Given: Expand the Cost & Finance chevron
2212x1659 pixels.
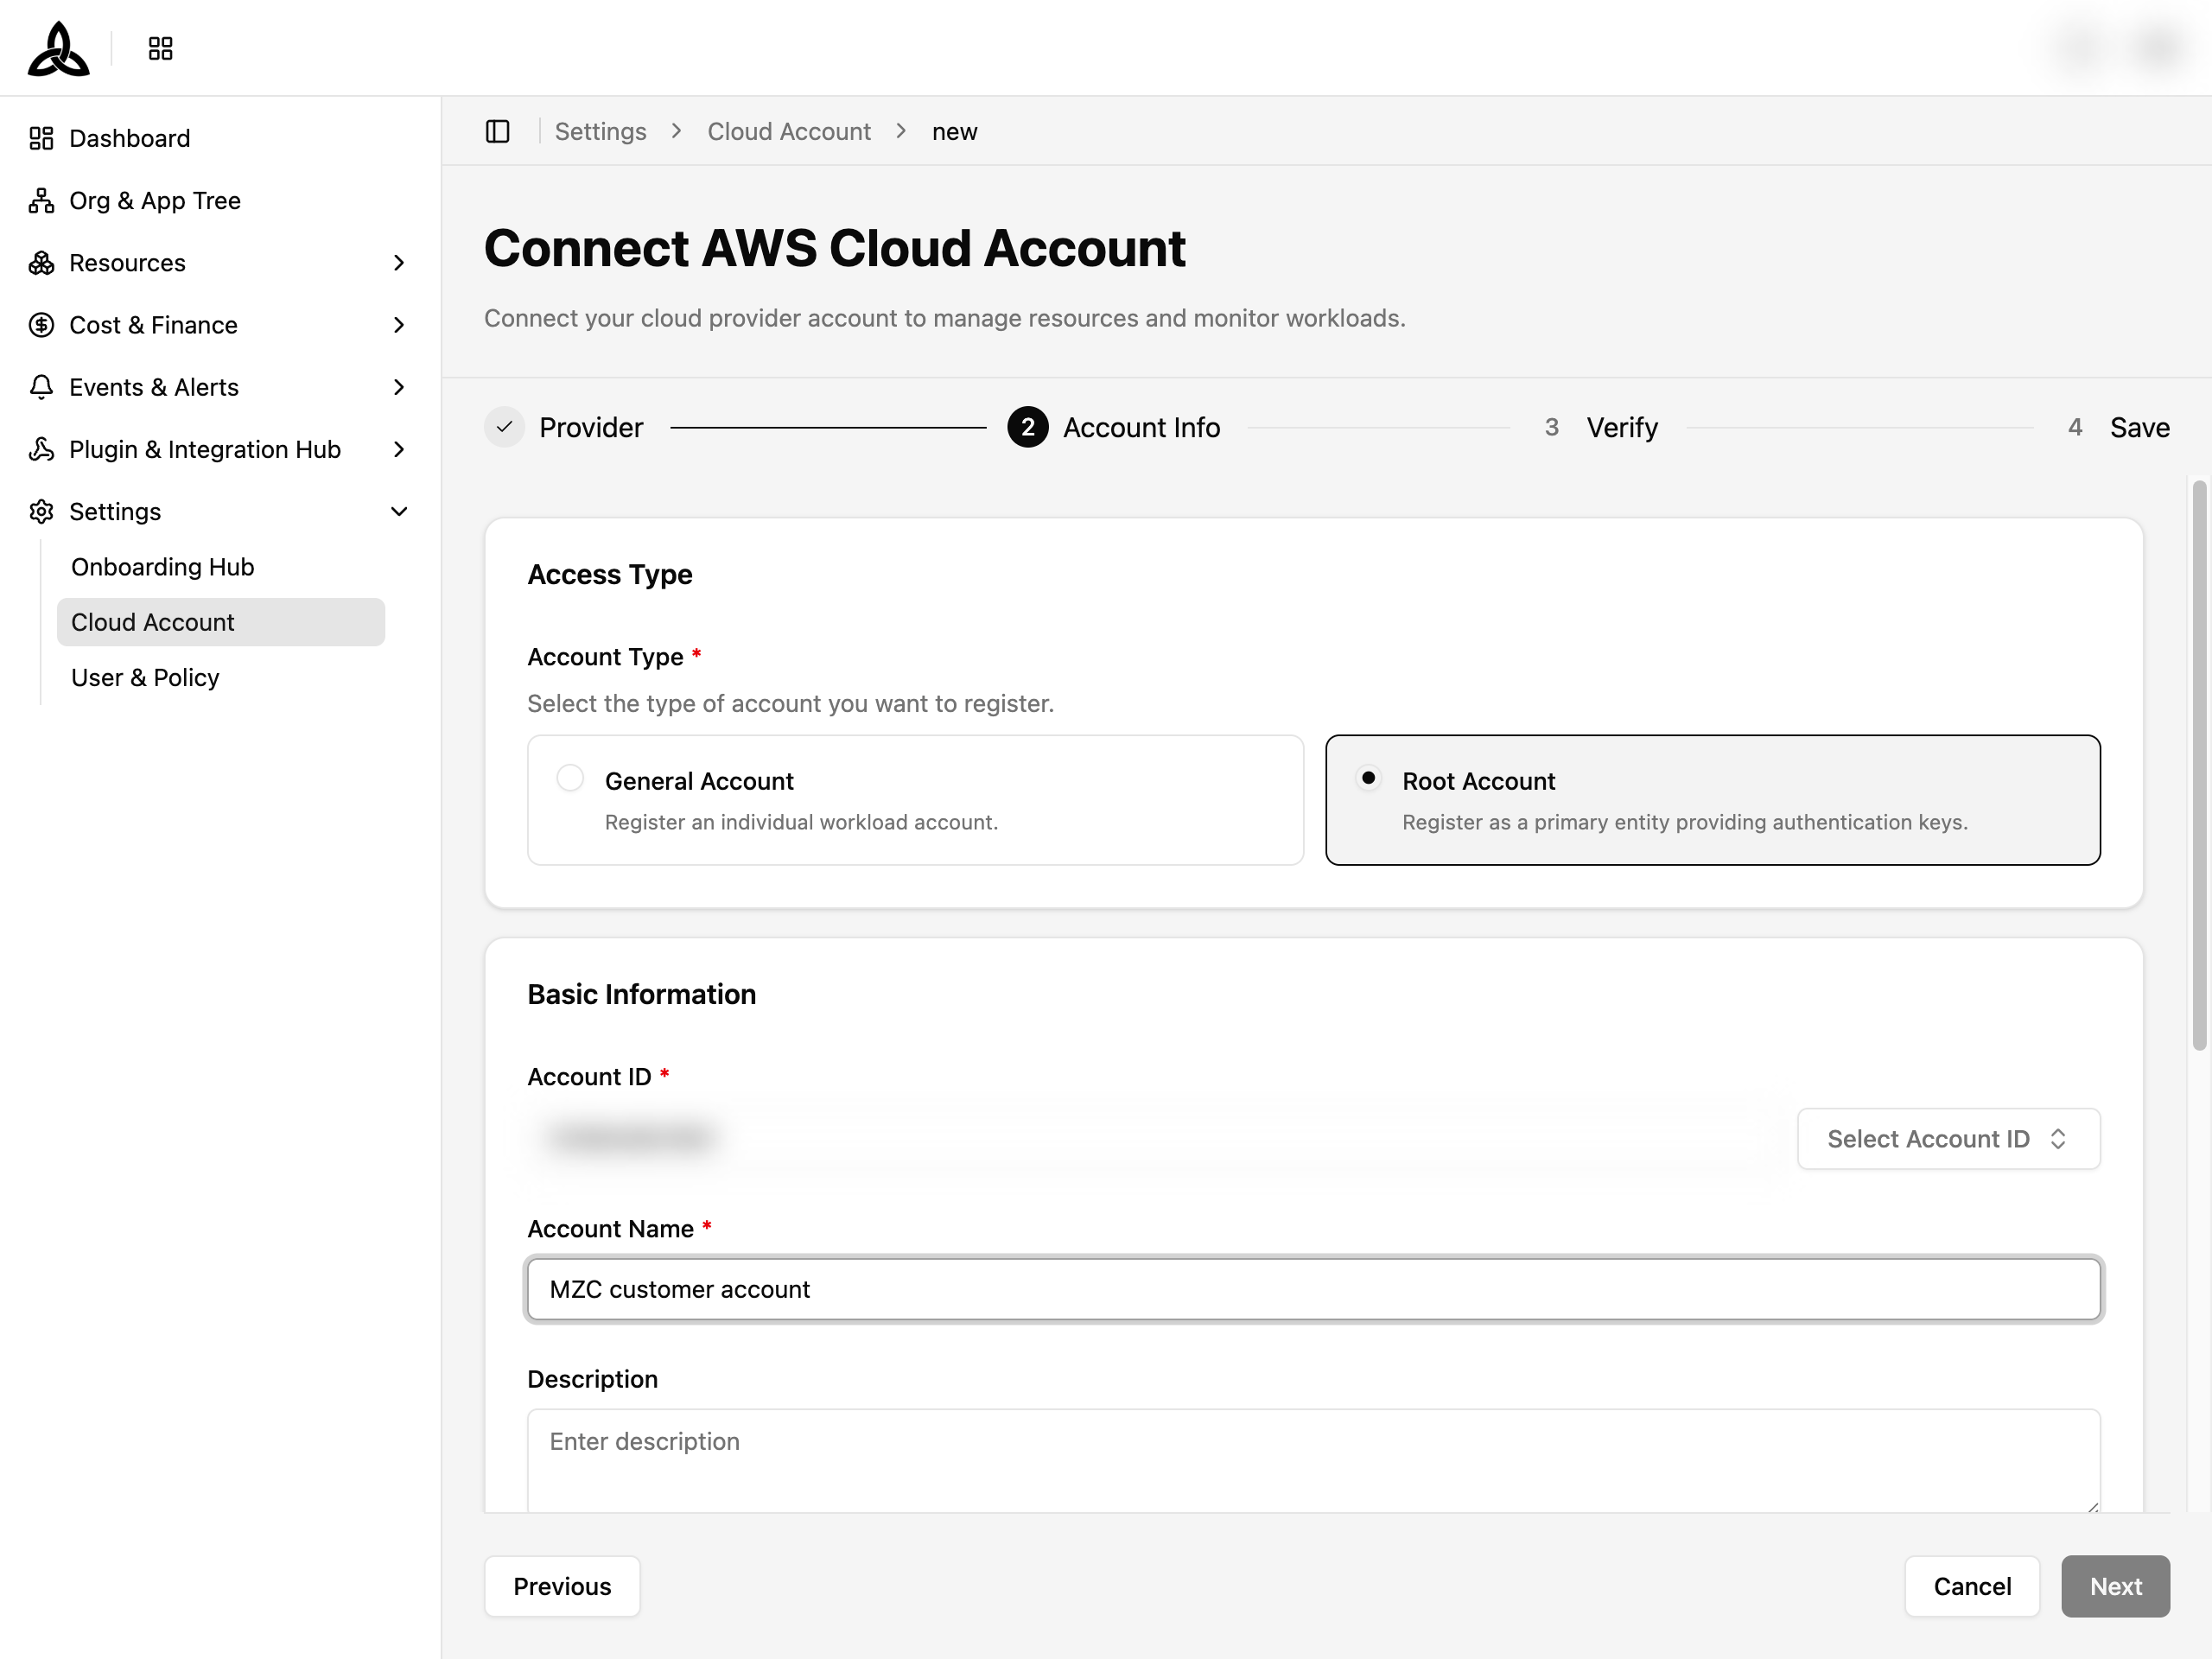Looking at the screenshot, I should 399,325.
